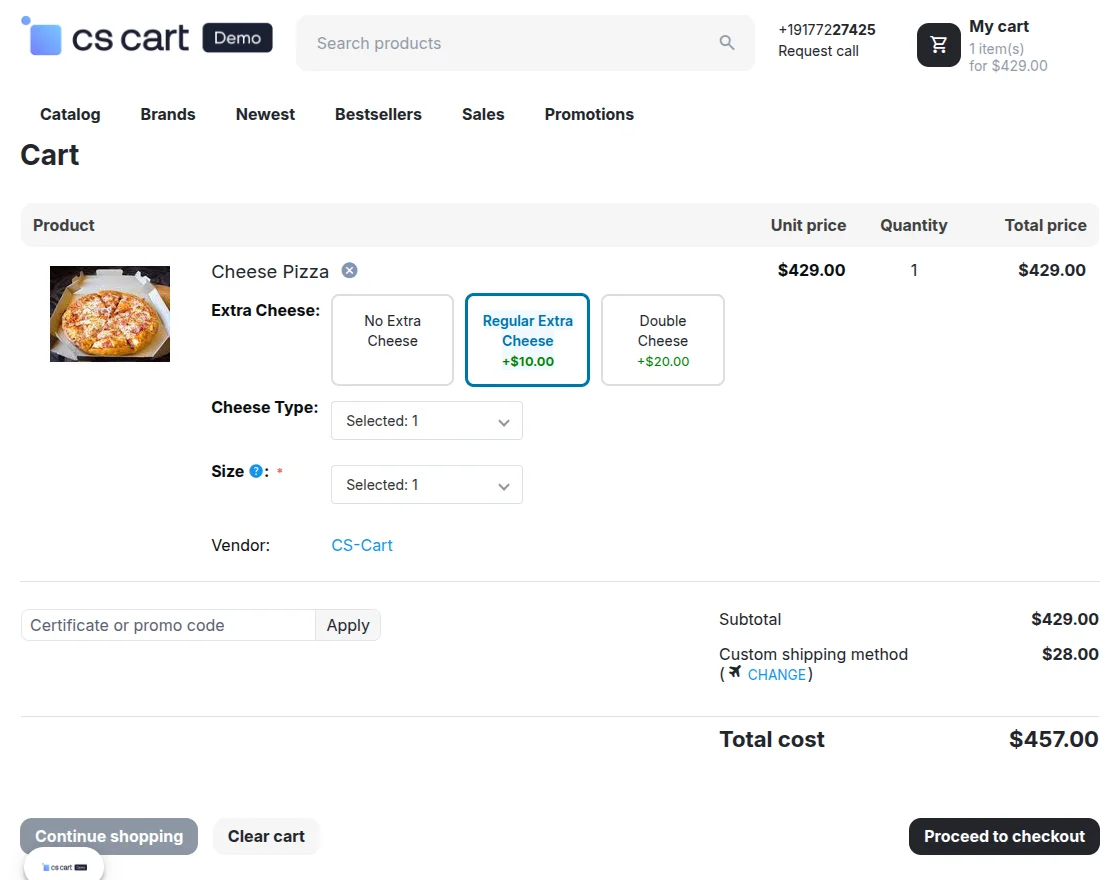Remove Cheese Pizza with the x icon
The width and height of the screenshot is (1120, 880).
(349, 270)
